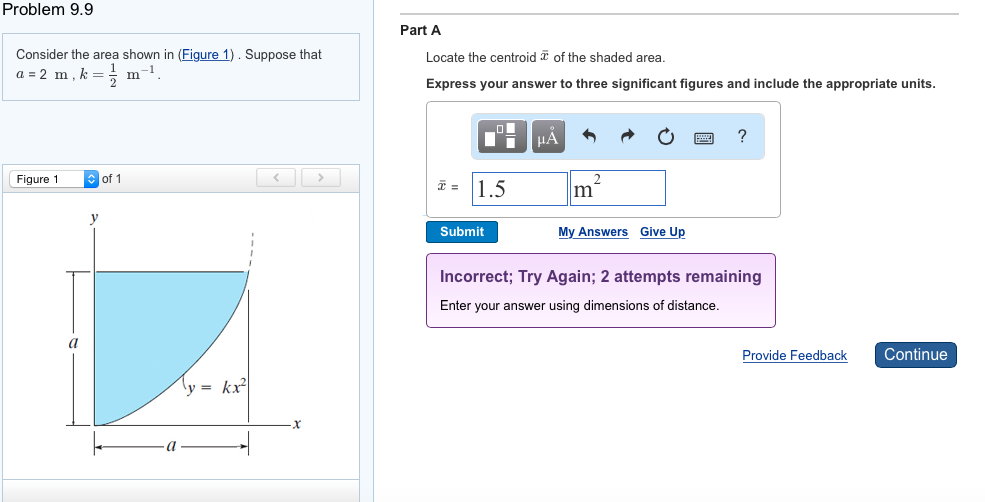Click the incorrect answer feedback message
The height and width of the screenshot is (502, 985).
pyautogui.click(x=600, y=290)
